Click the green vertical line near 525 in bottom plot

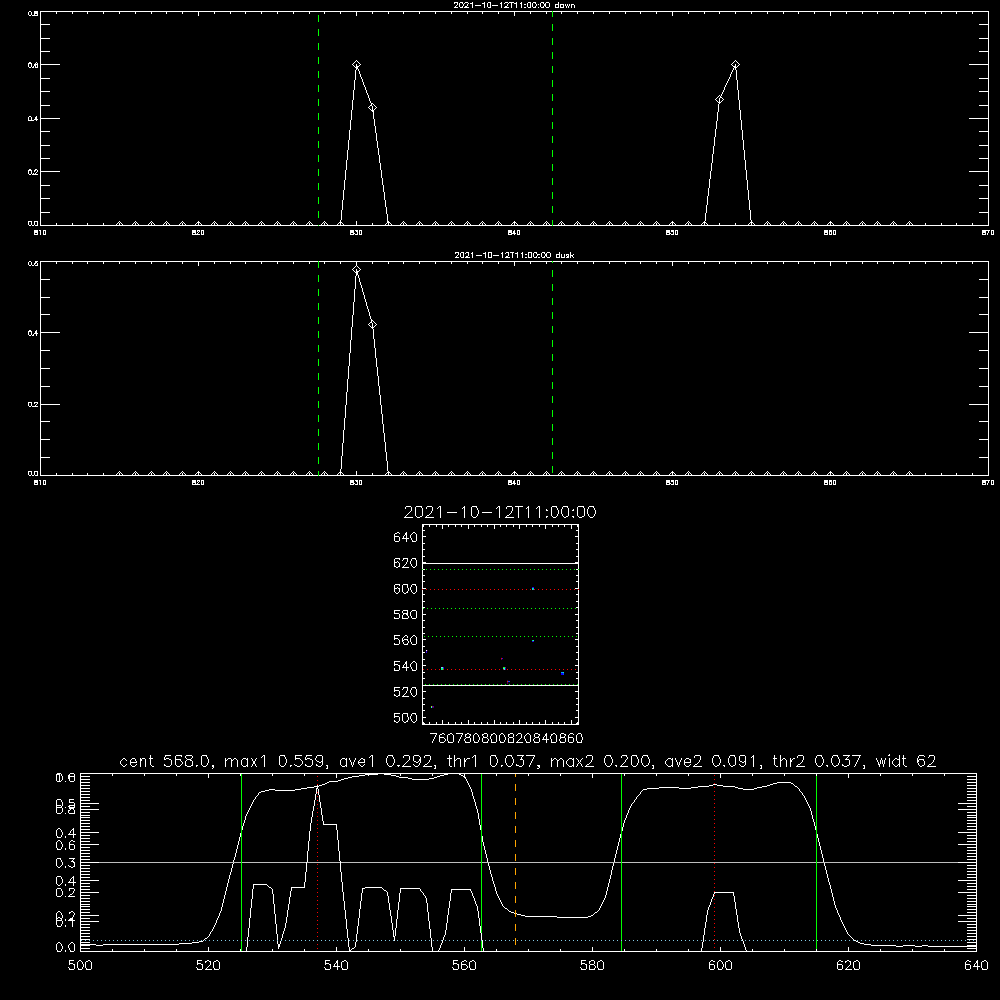[241, 861]
